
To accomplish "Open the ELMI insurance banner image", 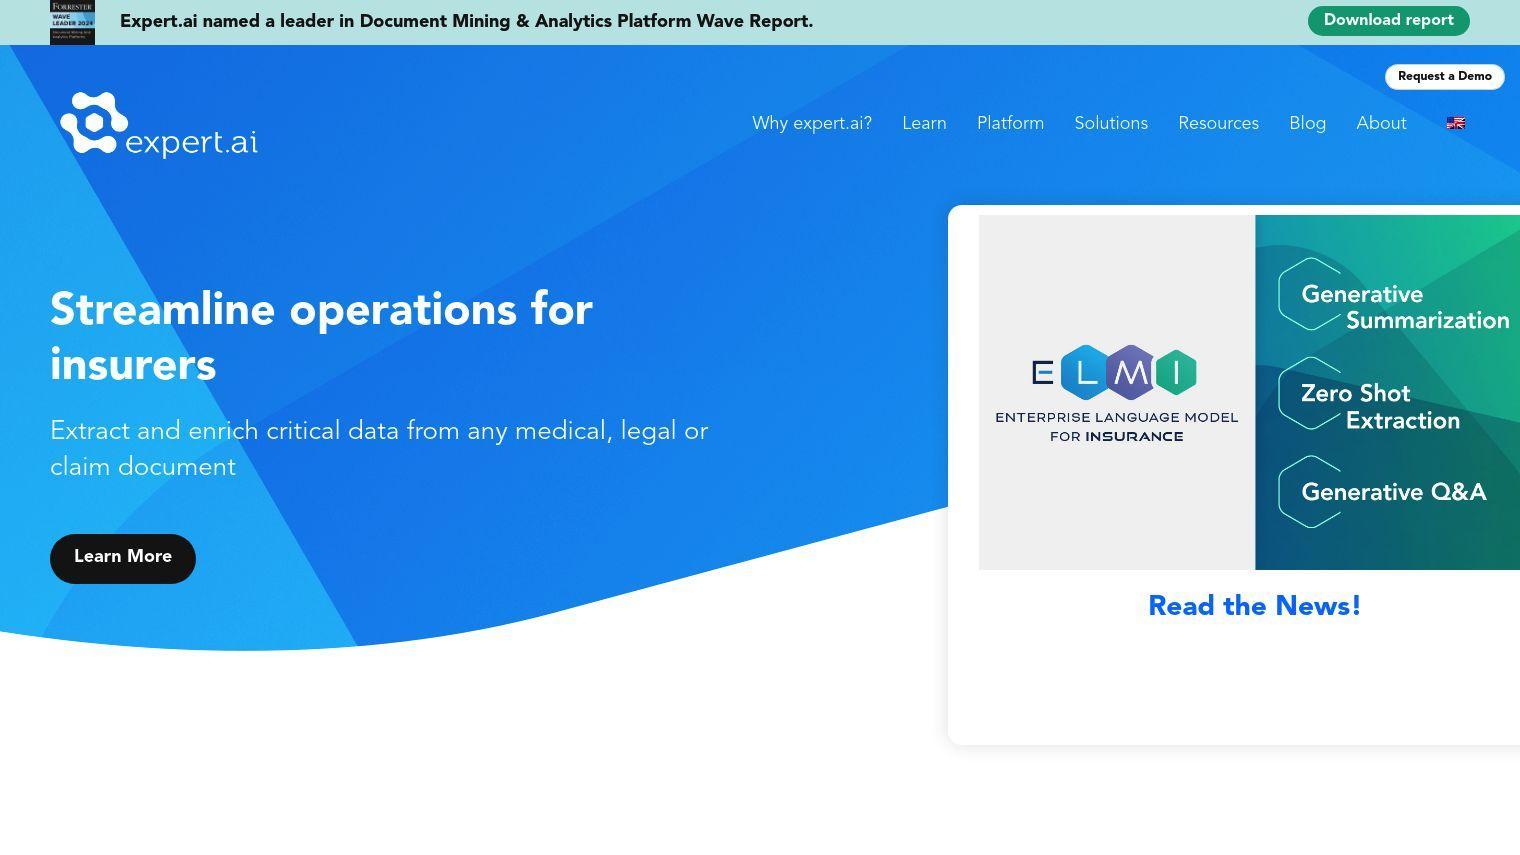I will point(1249,392).
